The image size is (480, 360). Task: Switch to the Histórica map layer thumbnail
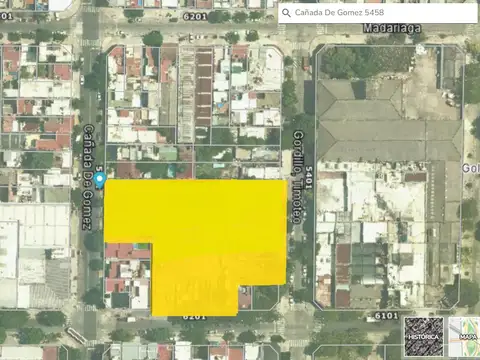coord(424,337)
